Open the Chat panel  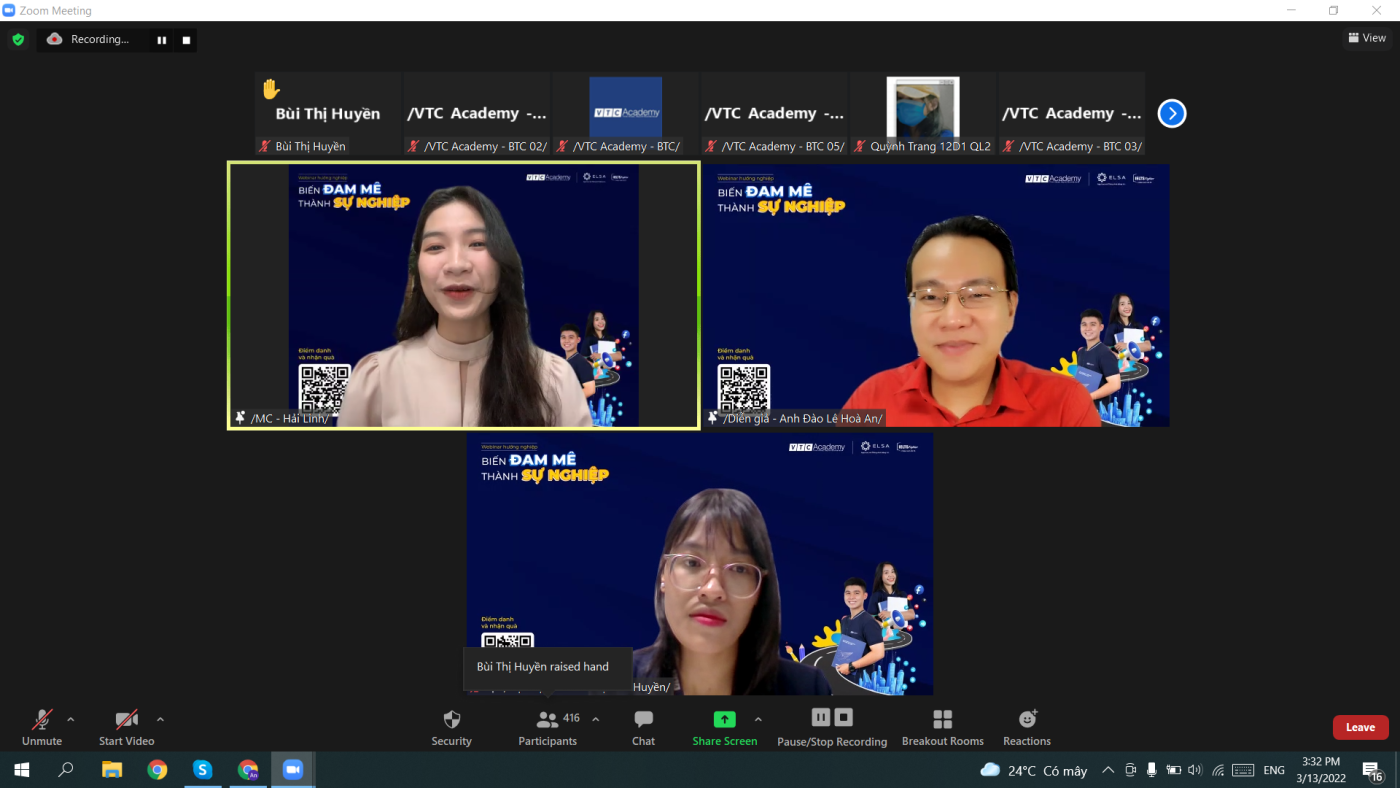643,726
